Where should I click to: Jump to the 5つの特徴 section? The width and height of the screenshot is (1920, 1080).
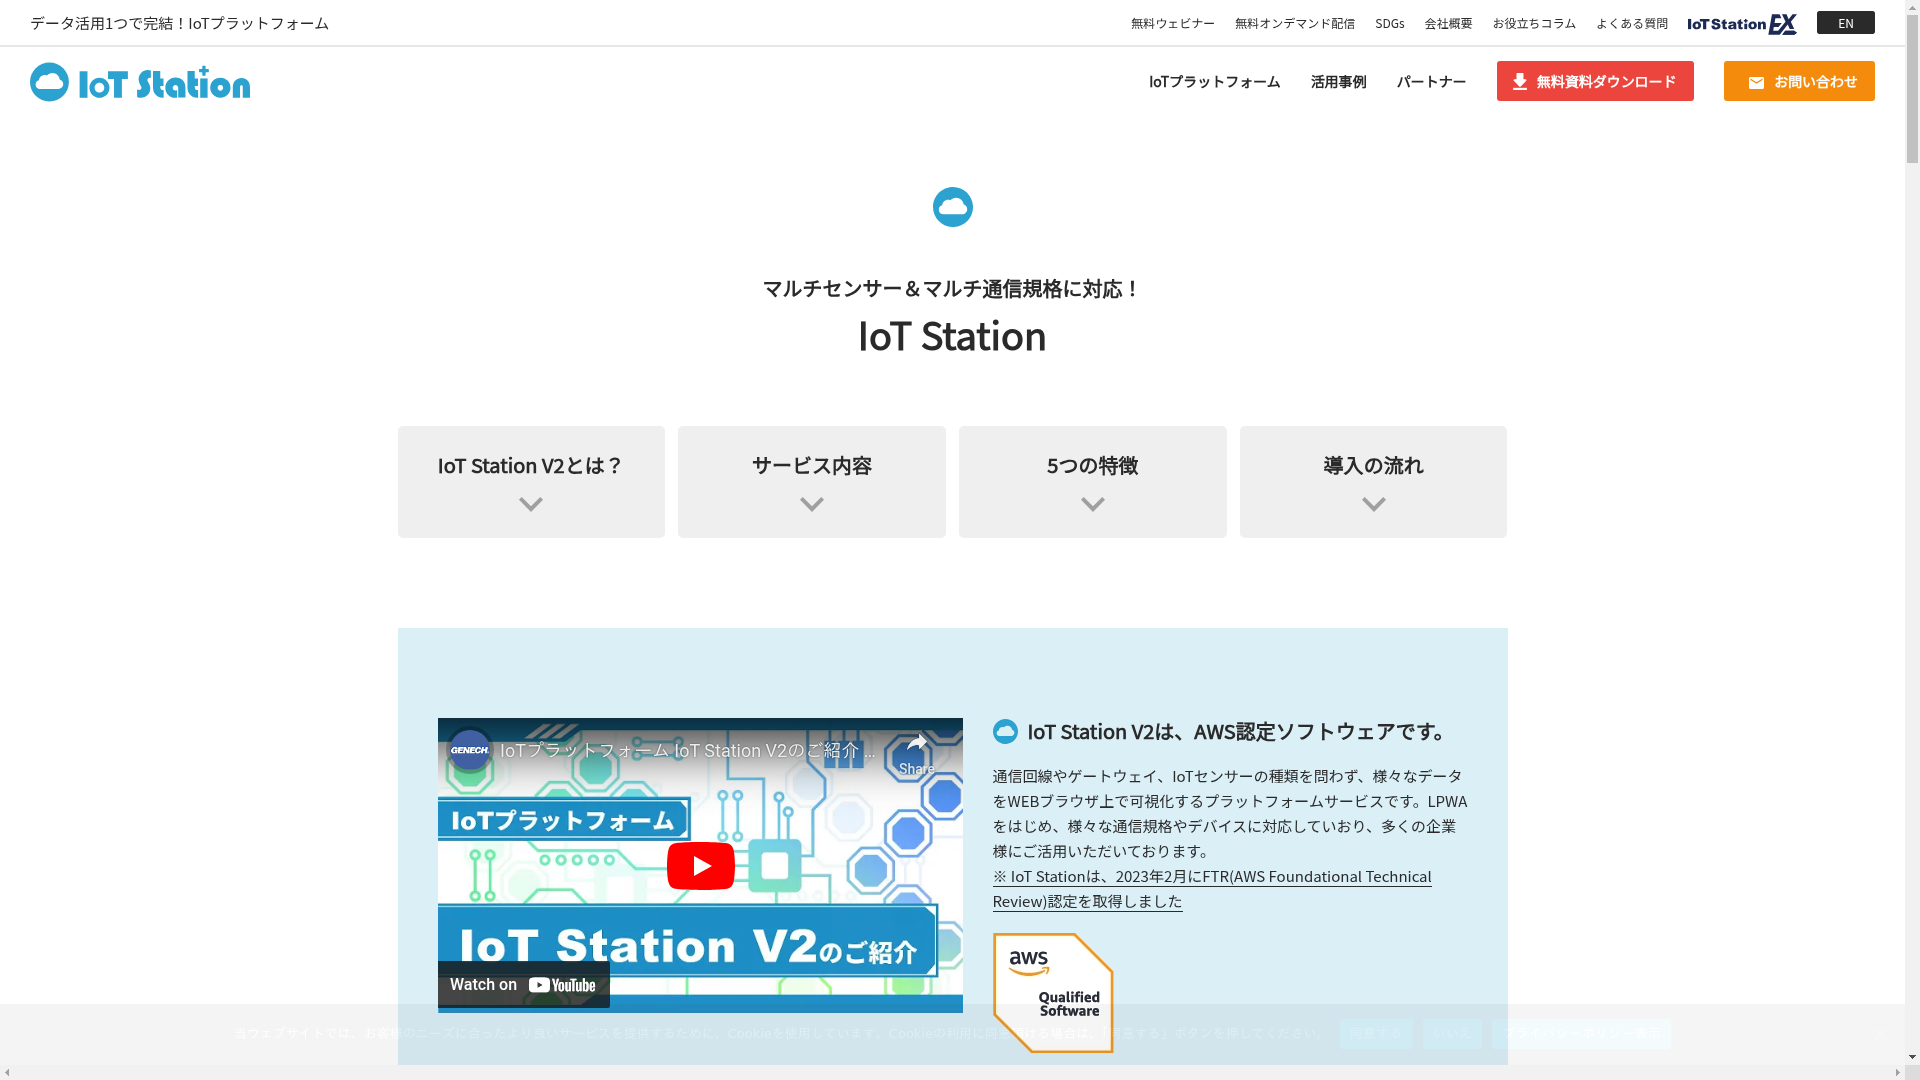click(x=1093, y=482)
